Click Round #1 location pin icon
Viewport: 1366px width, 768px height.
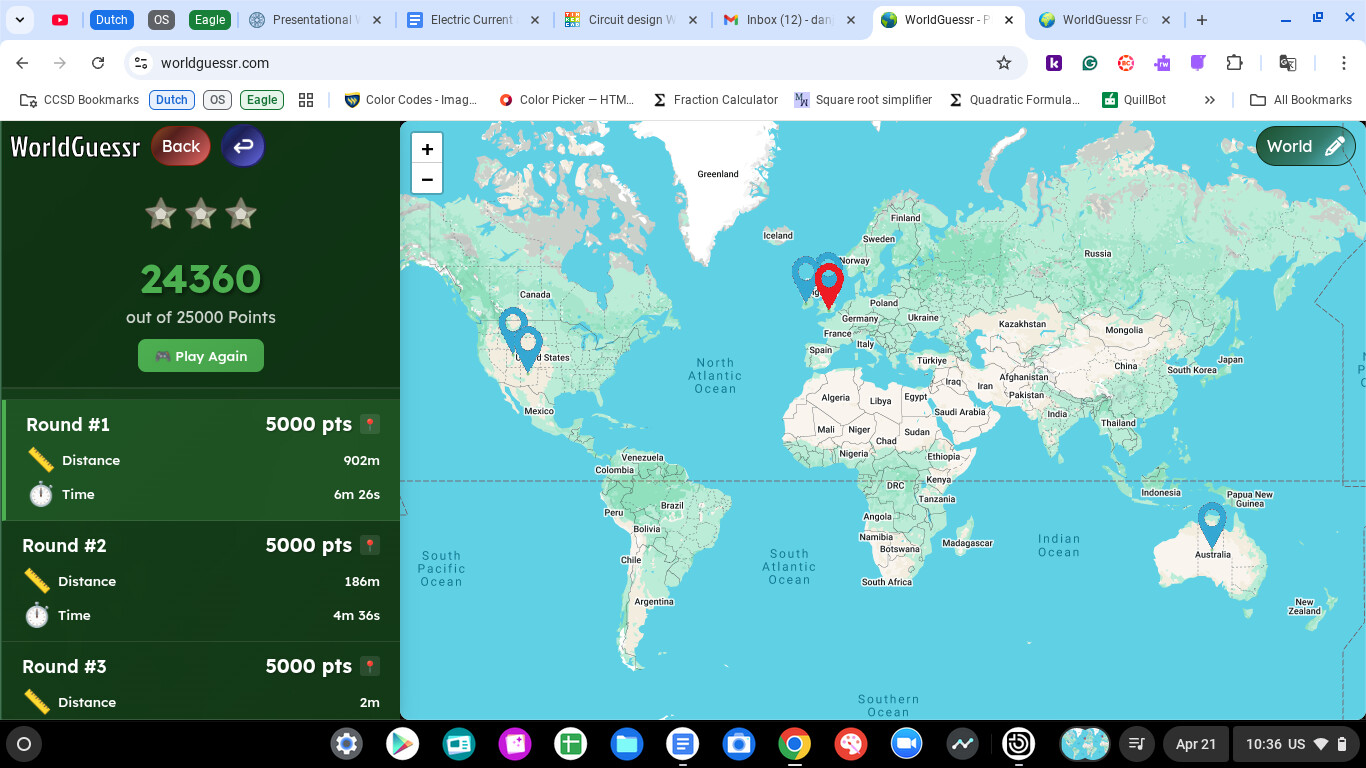click(x=370, y=425)
